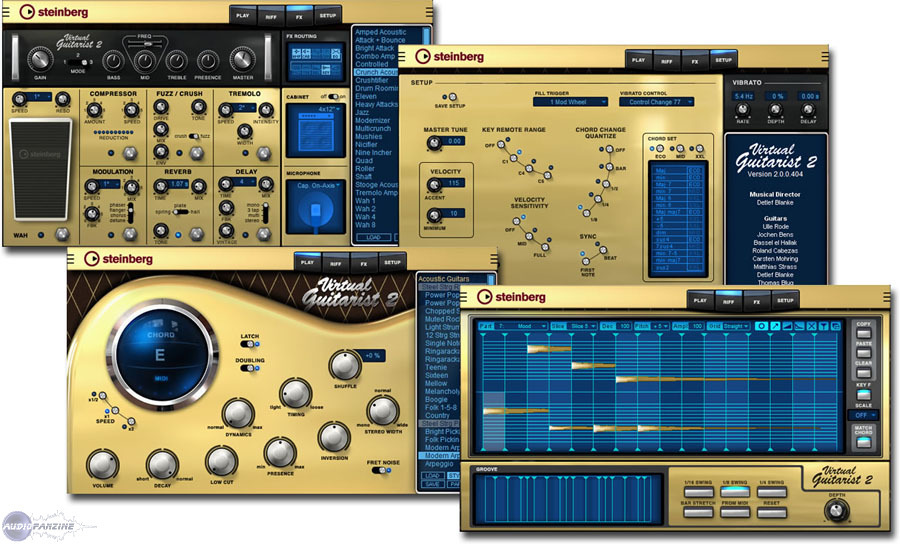Select the ECO chord set radio button
This screenshot has width=900, height=544.
click(x=660, y=149)
